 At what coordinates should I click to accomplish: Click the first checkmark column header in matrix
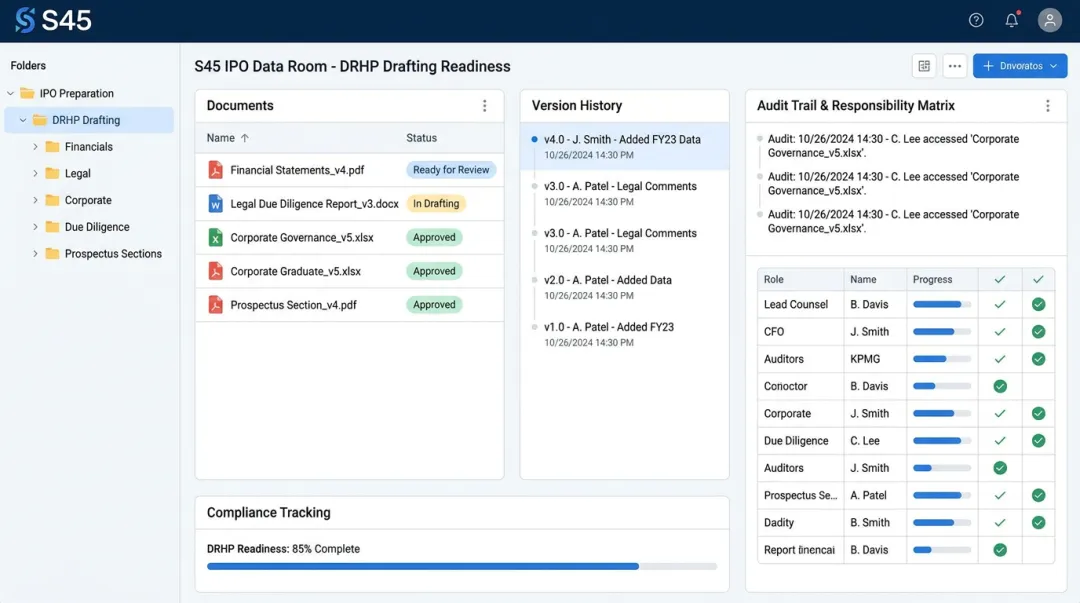tap(999, 279)
